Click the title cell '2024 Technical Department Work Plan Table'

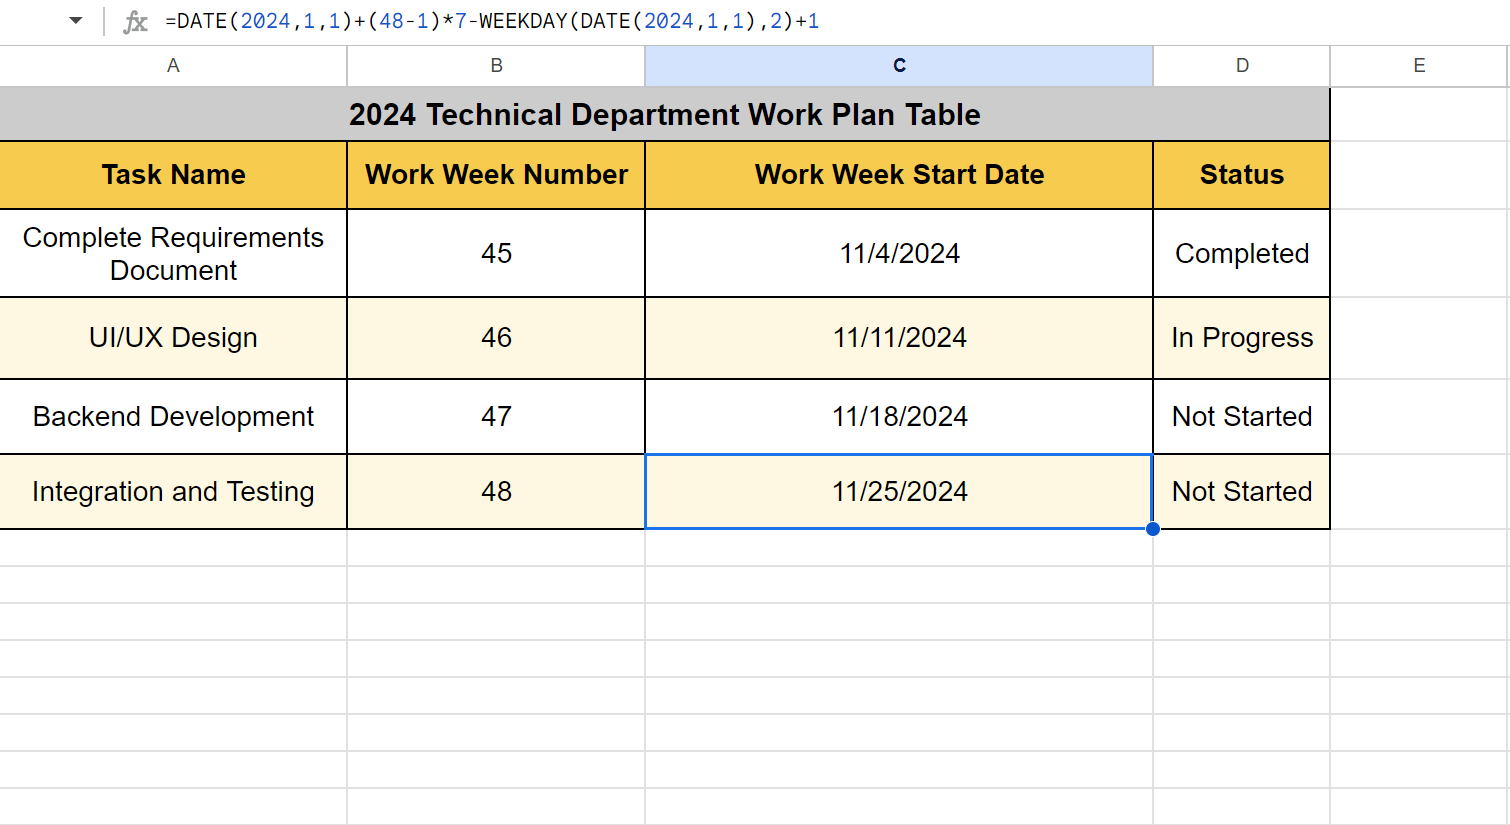[665, 114]
